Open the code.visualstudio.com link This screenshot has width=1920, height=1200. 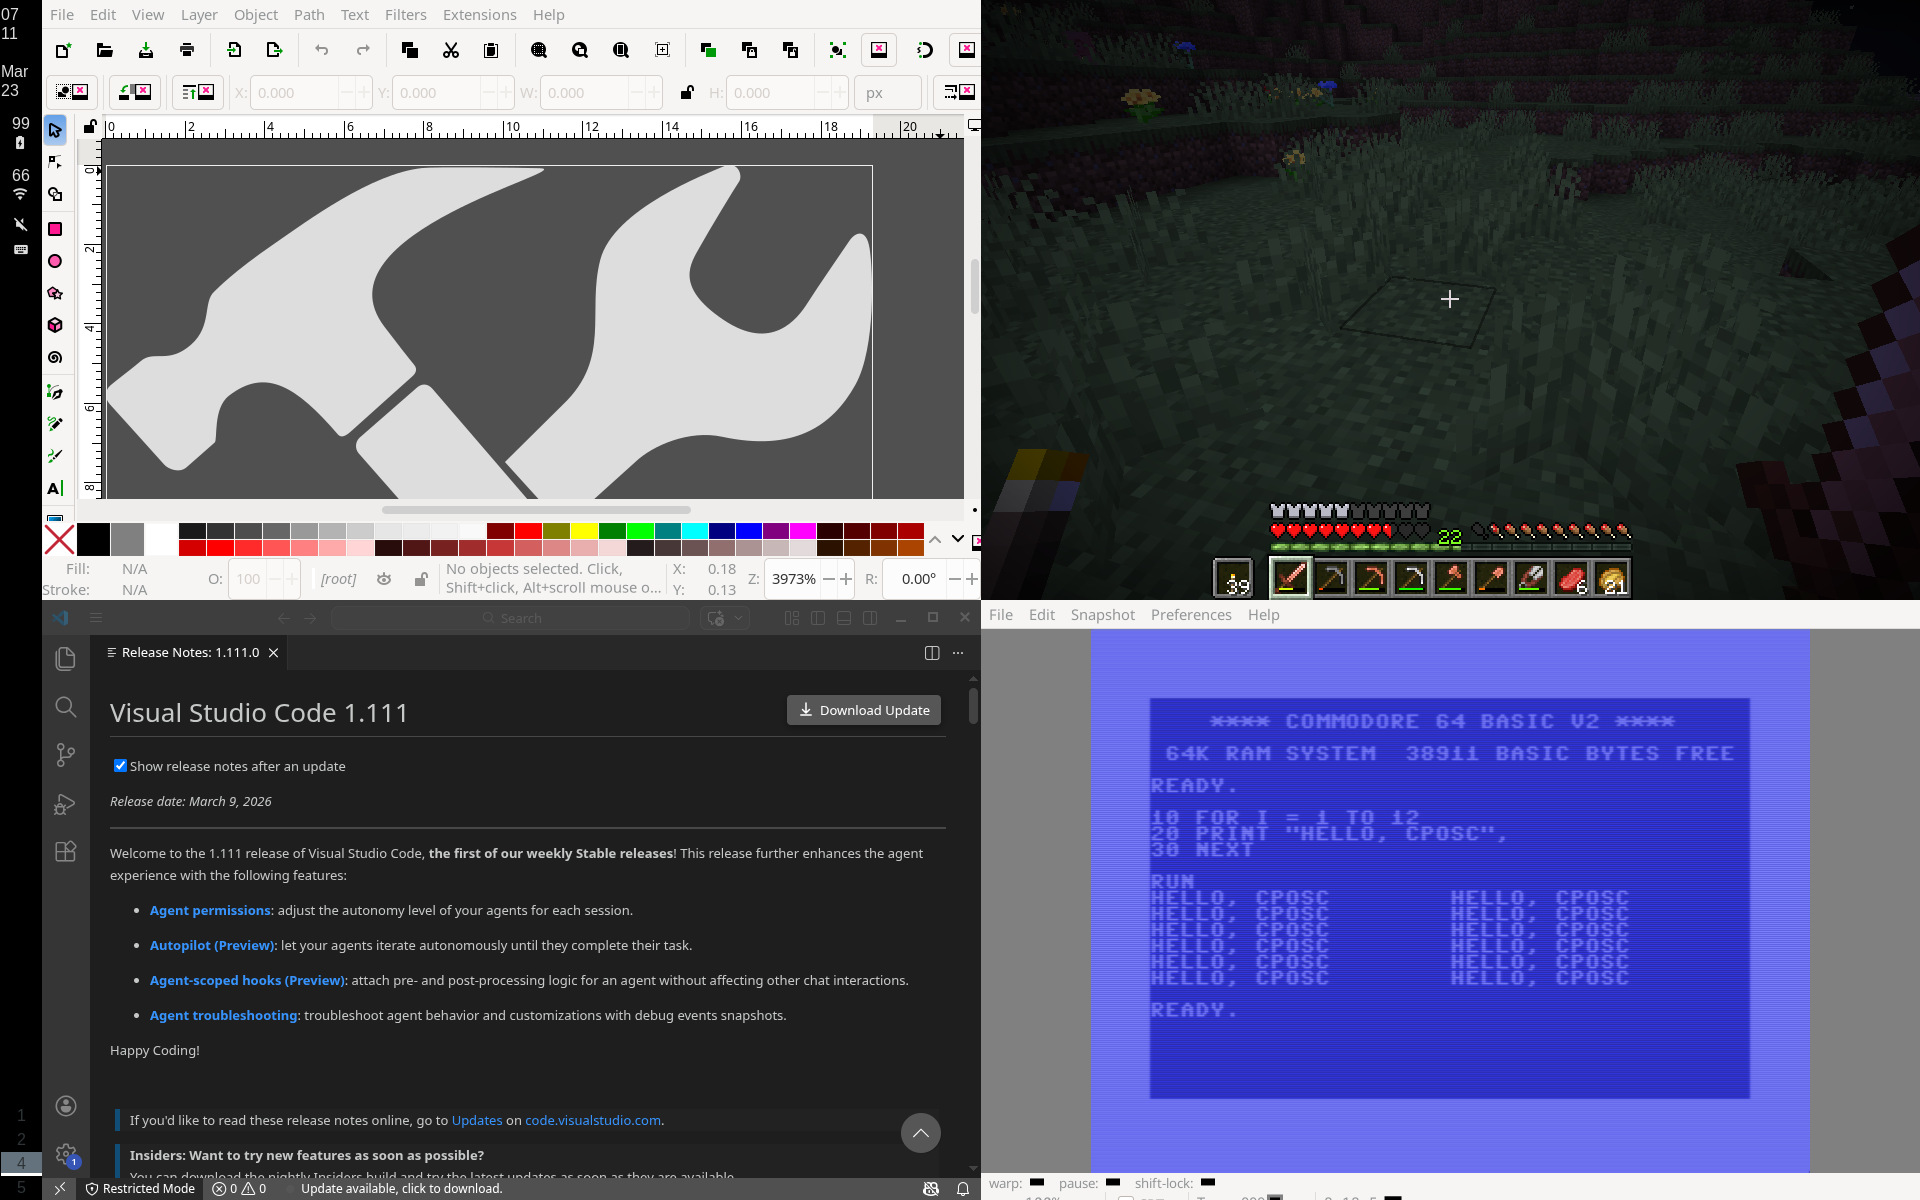click(592, 1120)
